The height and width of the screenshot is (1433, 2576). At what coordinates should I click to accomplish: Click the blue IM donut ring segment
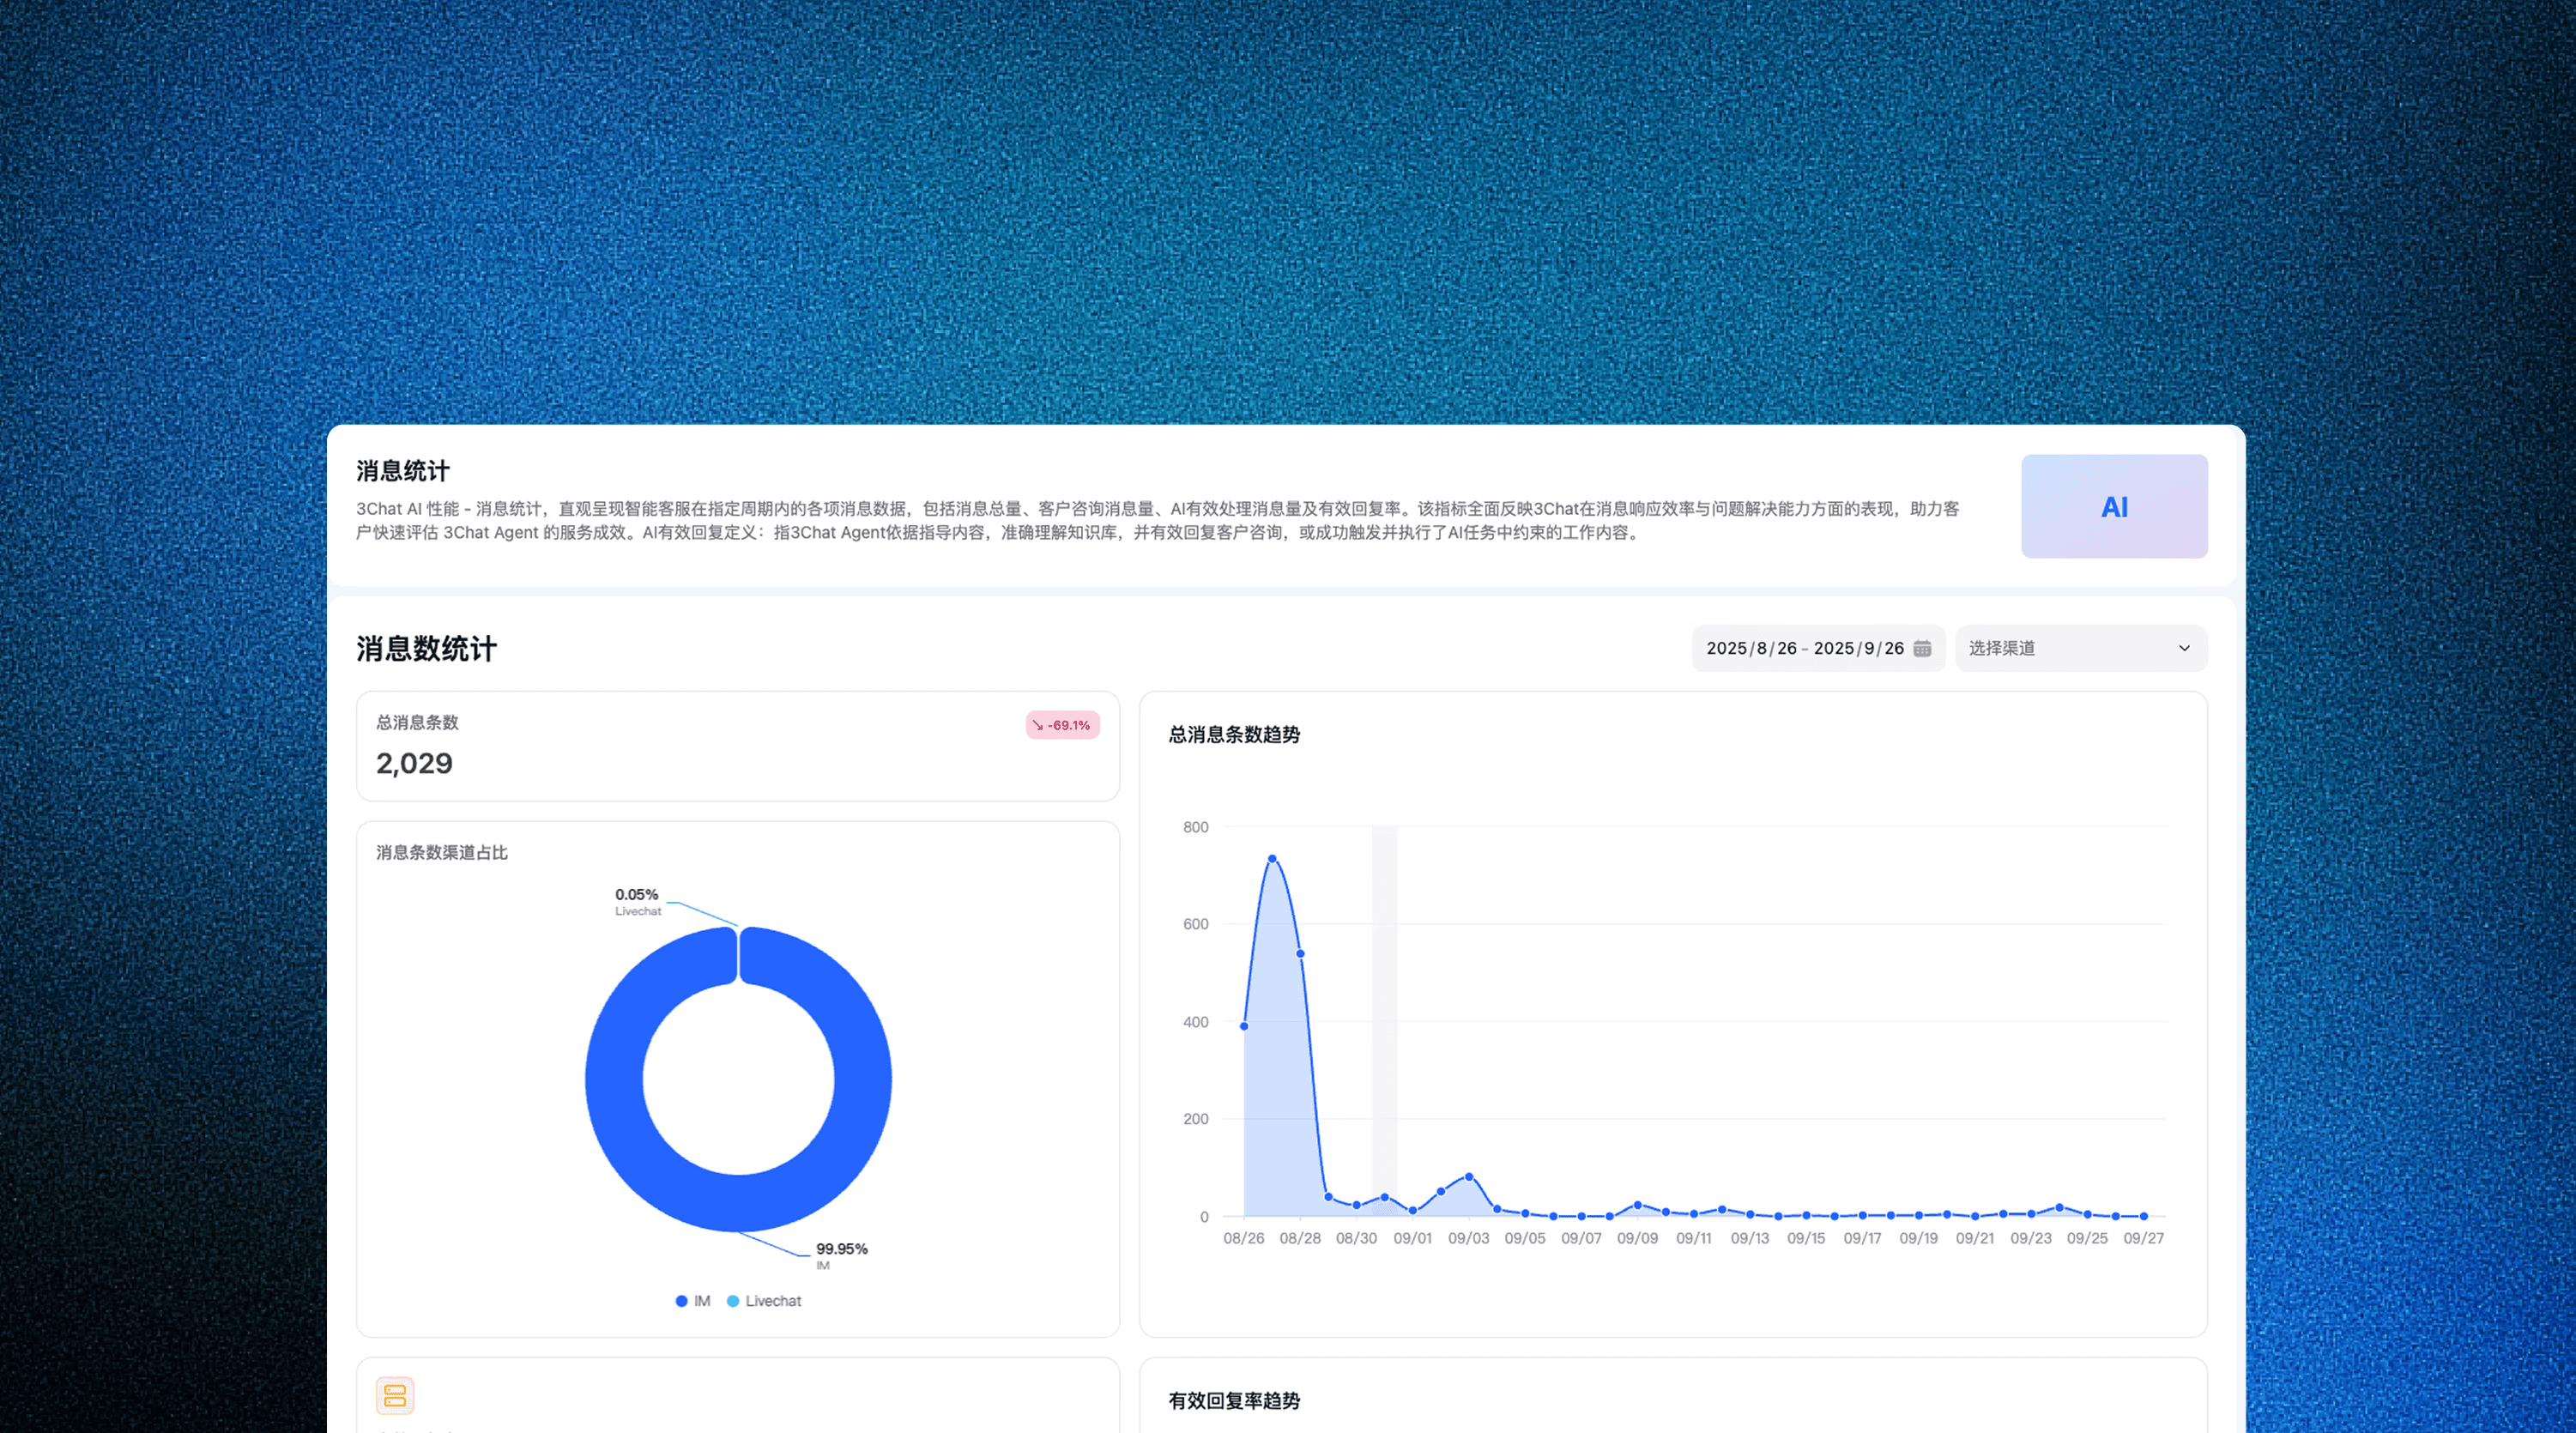tap(615, 1080)
